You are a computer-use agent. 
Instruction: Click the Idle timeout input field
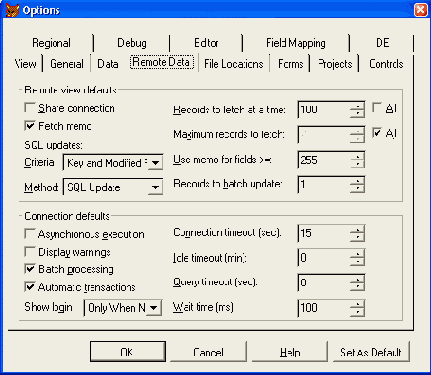tap(324, 258)
